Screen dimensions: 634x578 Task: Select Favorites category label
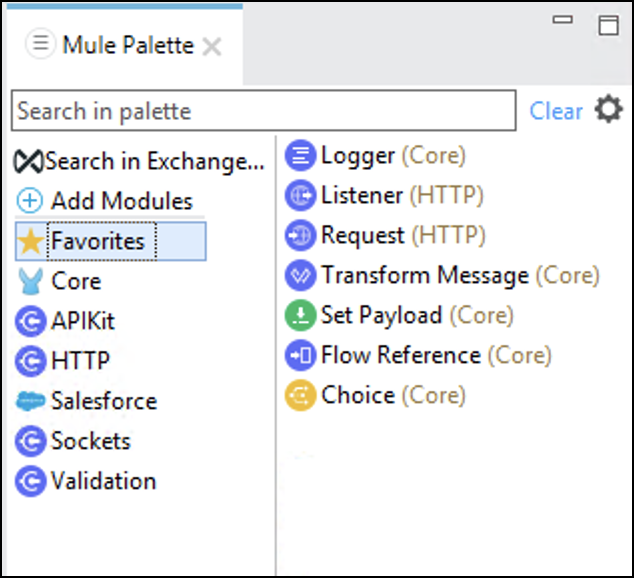98,241
